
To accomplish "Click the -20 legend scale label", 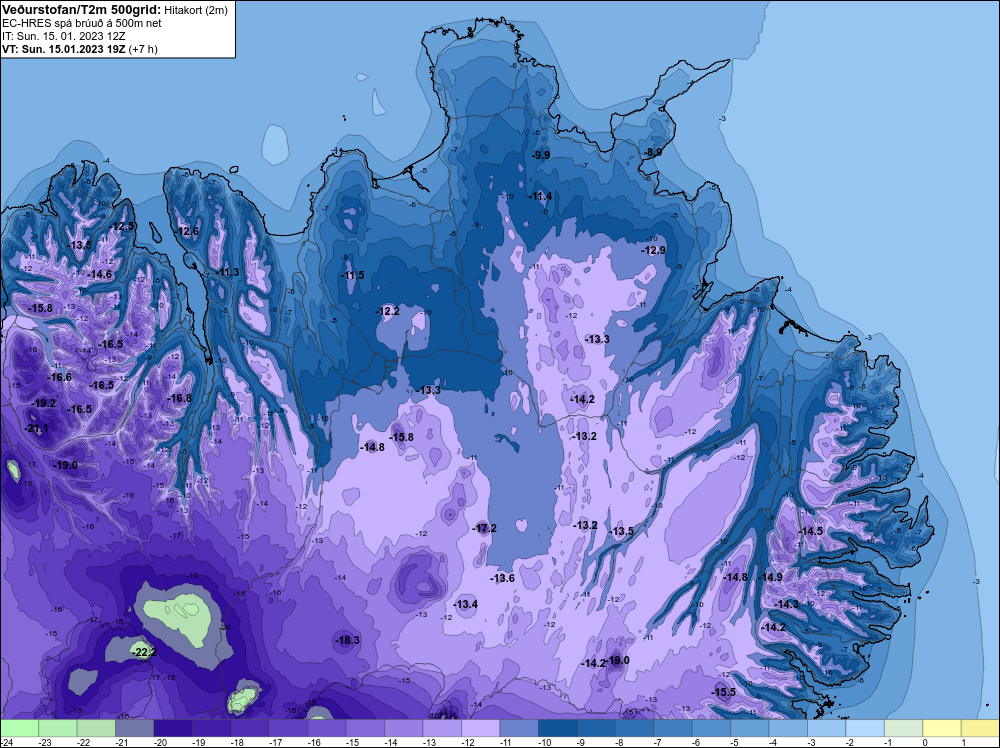I will pyautogui.click(x=160, y=742).
